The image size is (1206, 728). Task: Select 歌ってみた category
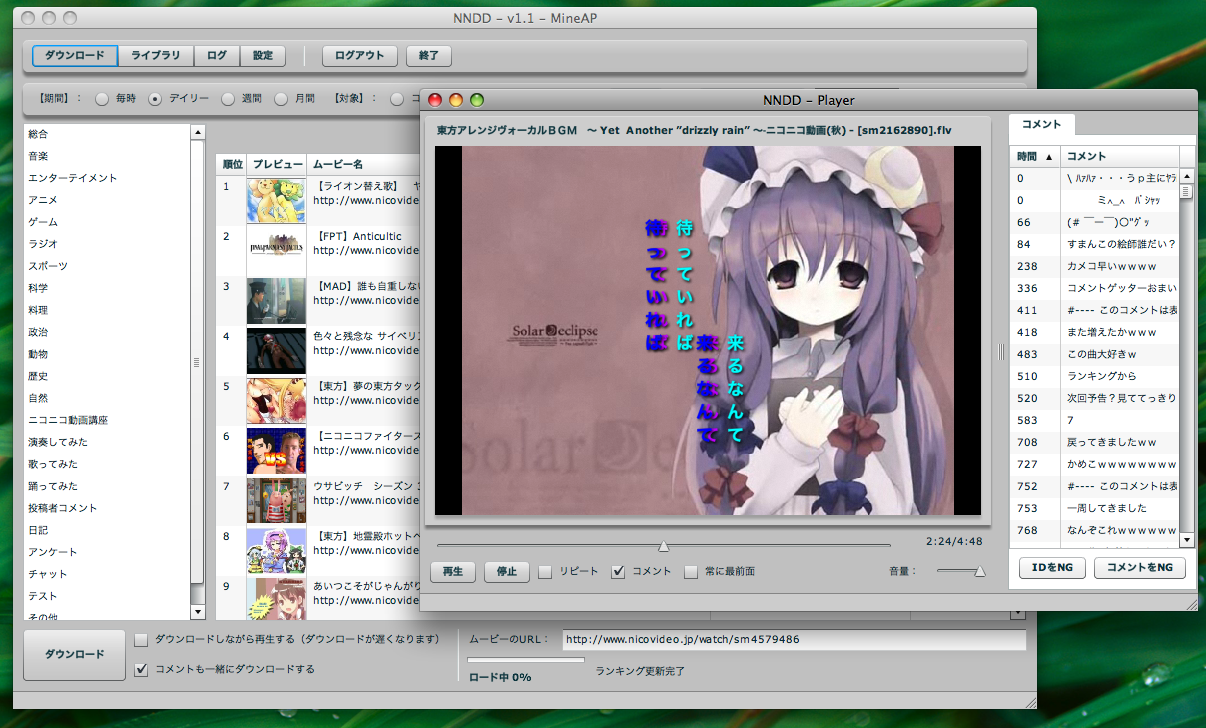(x=107, y=463)
